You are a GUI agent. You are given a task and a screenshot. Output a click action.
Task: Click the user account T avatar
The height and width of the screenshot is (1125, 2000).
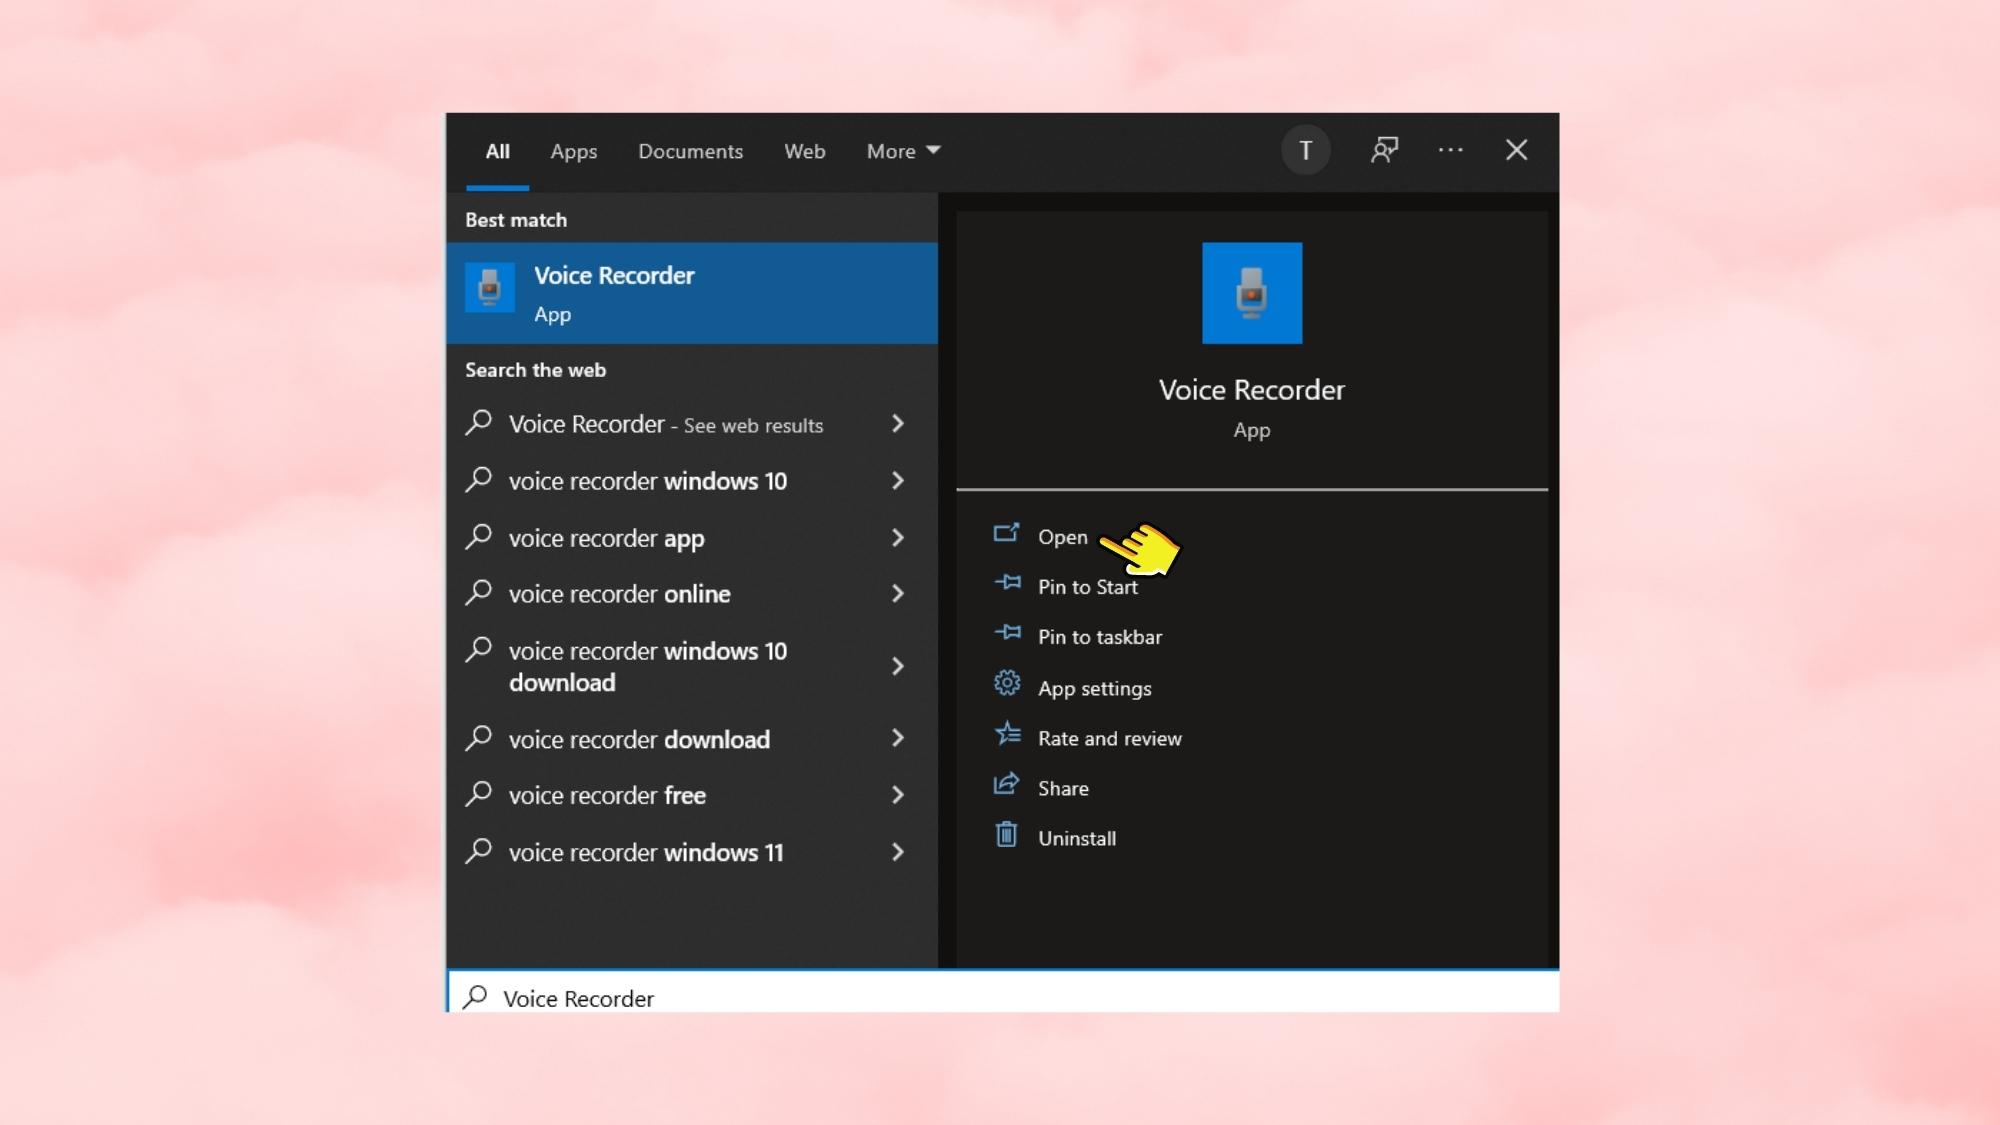click(1305, 150)
